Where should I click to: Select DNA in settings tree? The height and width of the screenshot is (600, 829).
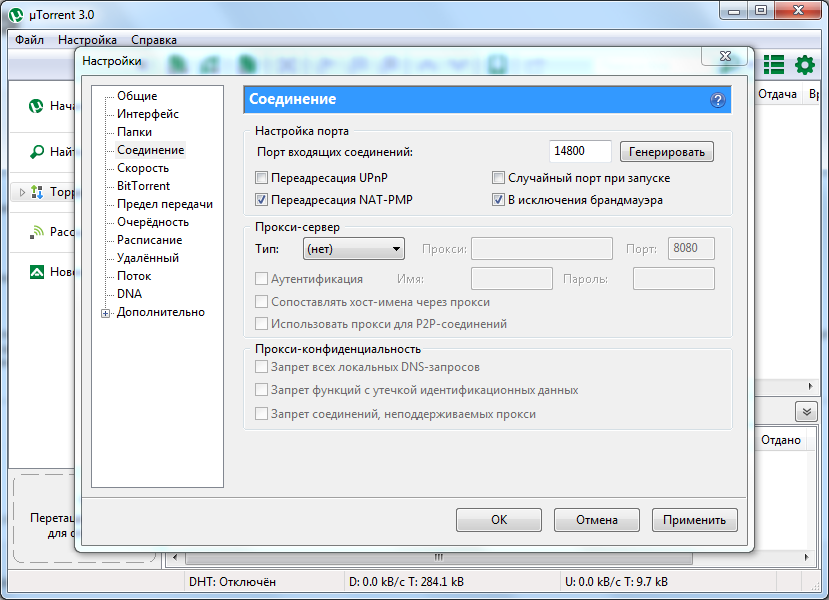click(130, 293)
